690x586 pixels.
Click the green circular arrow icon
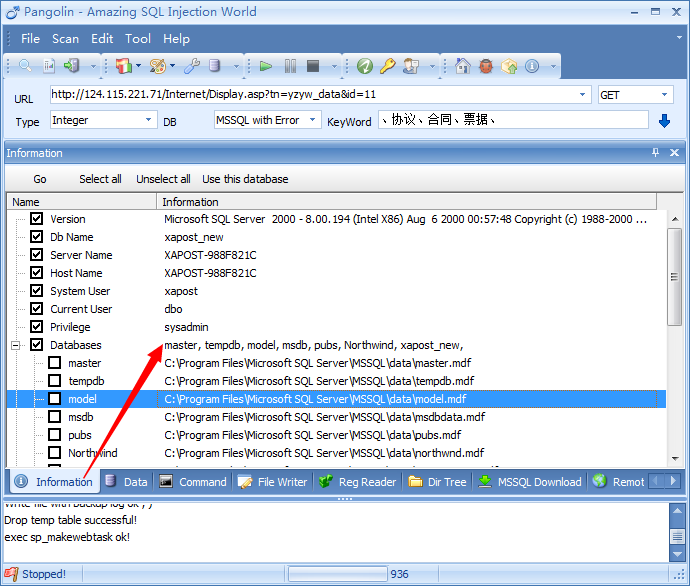364,66
